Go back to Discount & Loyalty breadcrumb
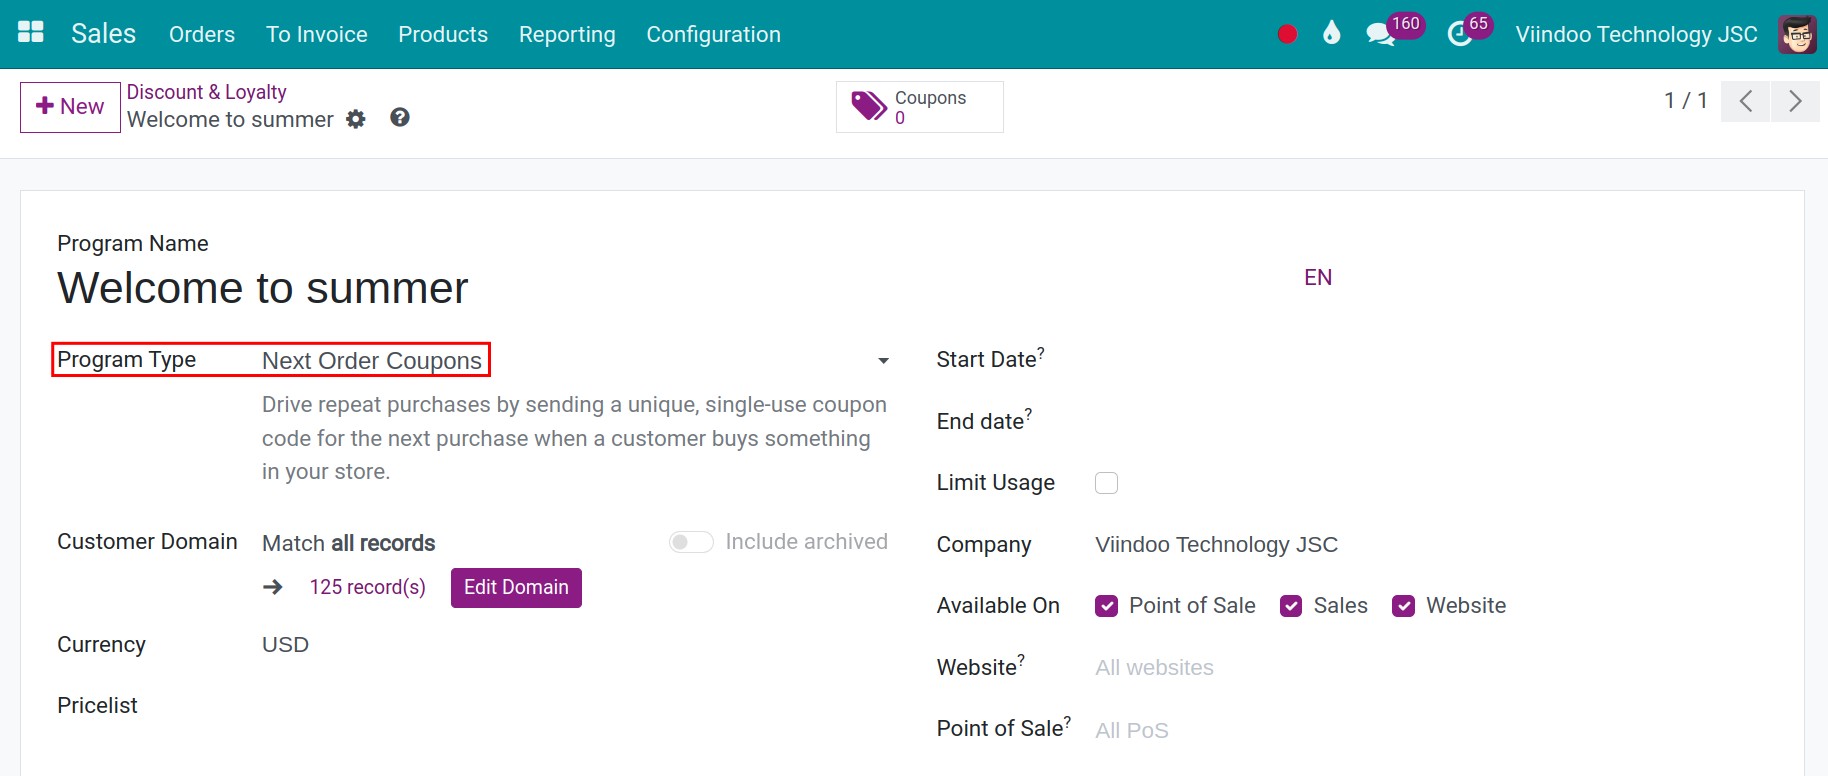This screenshot has height=776, width=1828. 207,92
